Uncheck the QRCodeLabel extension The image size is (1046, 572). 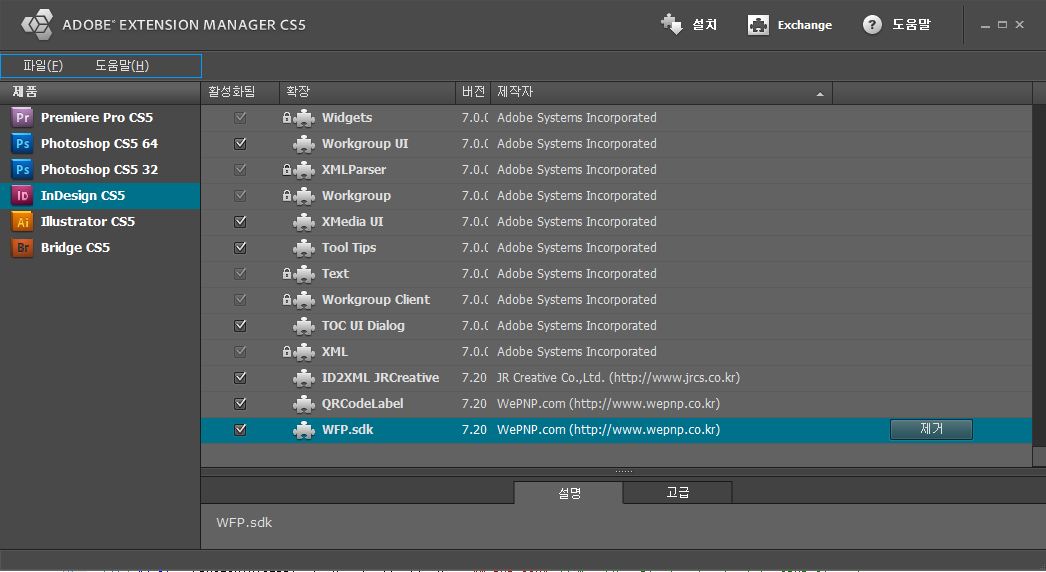click(240, 404)
